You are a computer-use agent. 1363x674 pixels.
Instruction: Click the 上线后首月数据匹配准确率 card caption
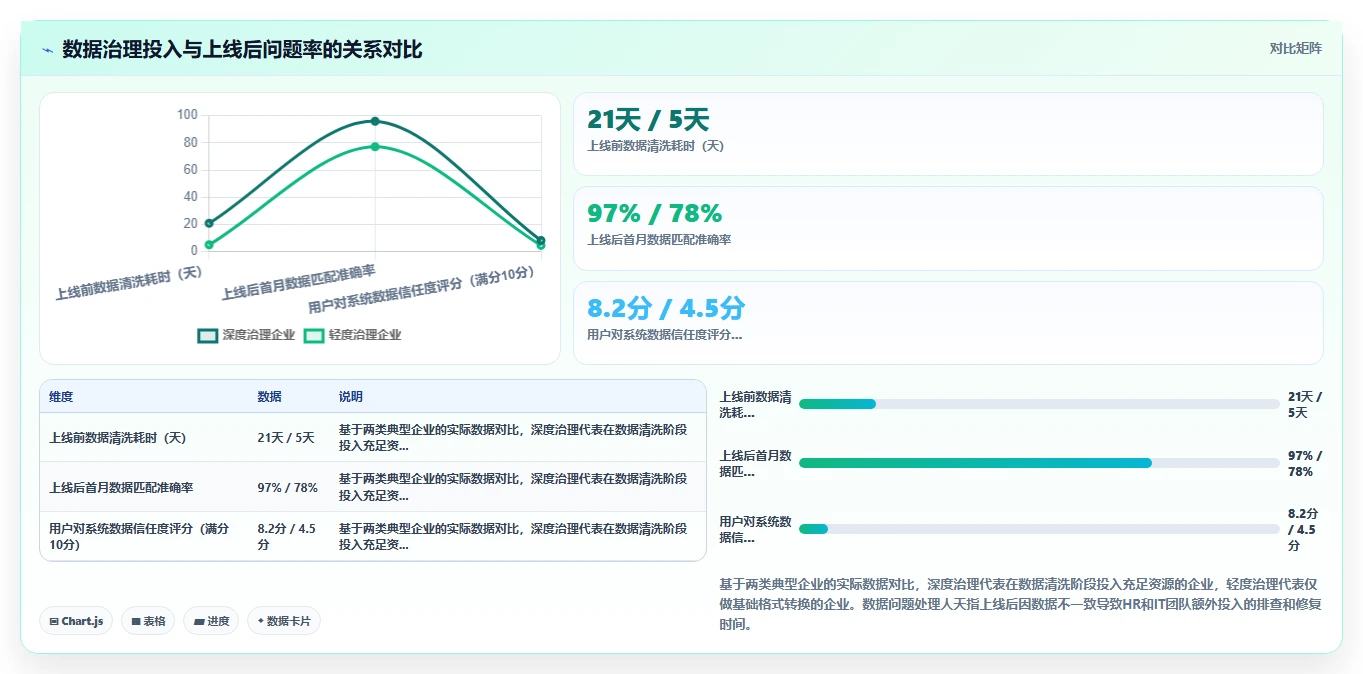click(659, 240)
